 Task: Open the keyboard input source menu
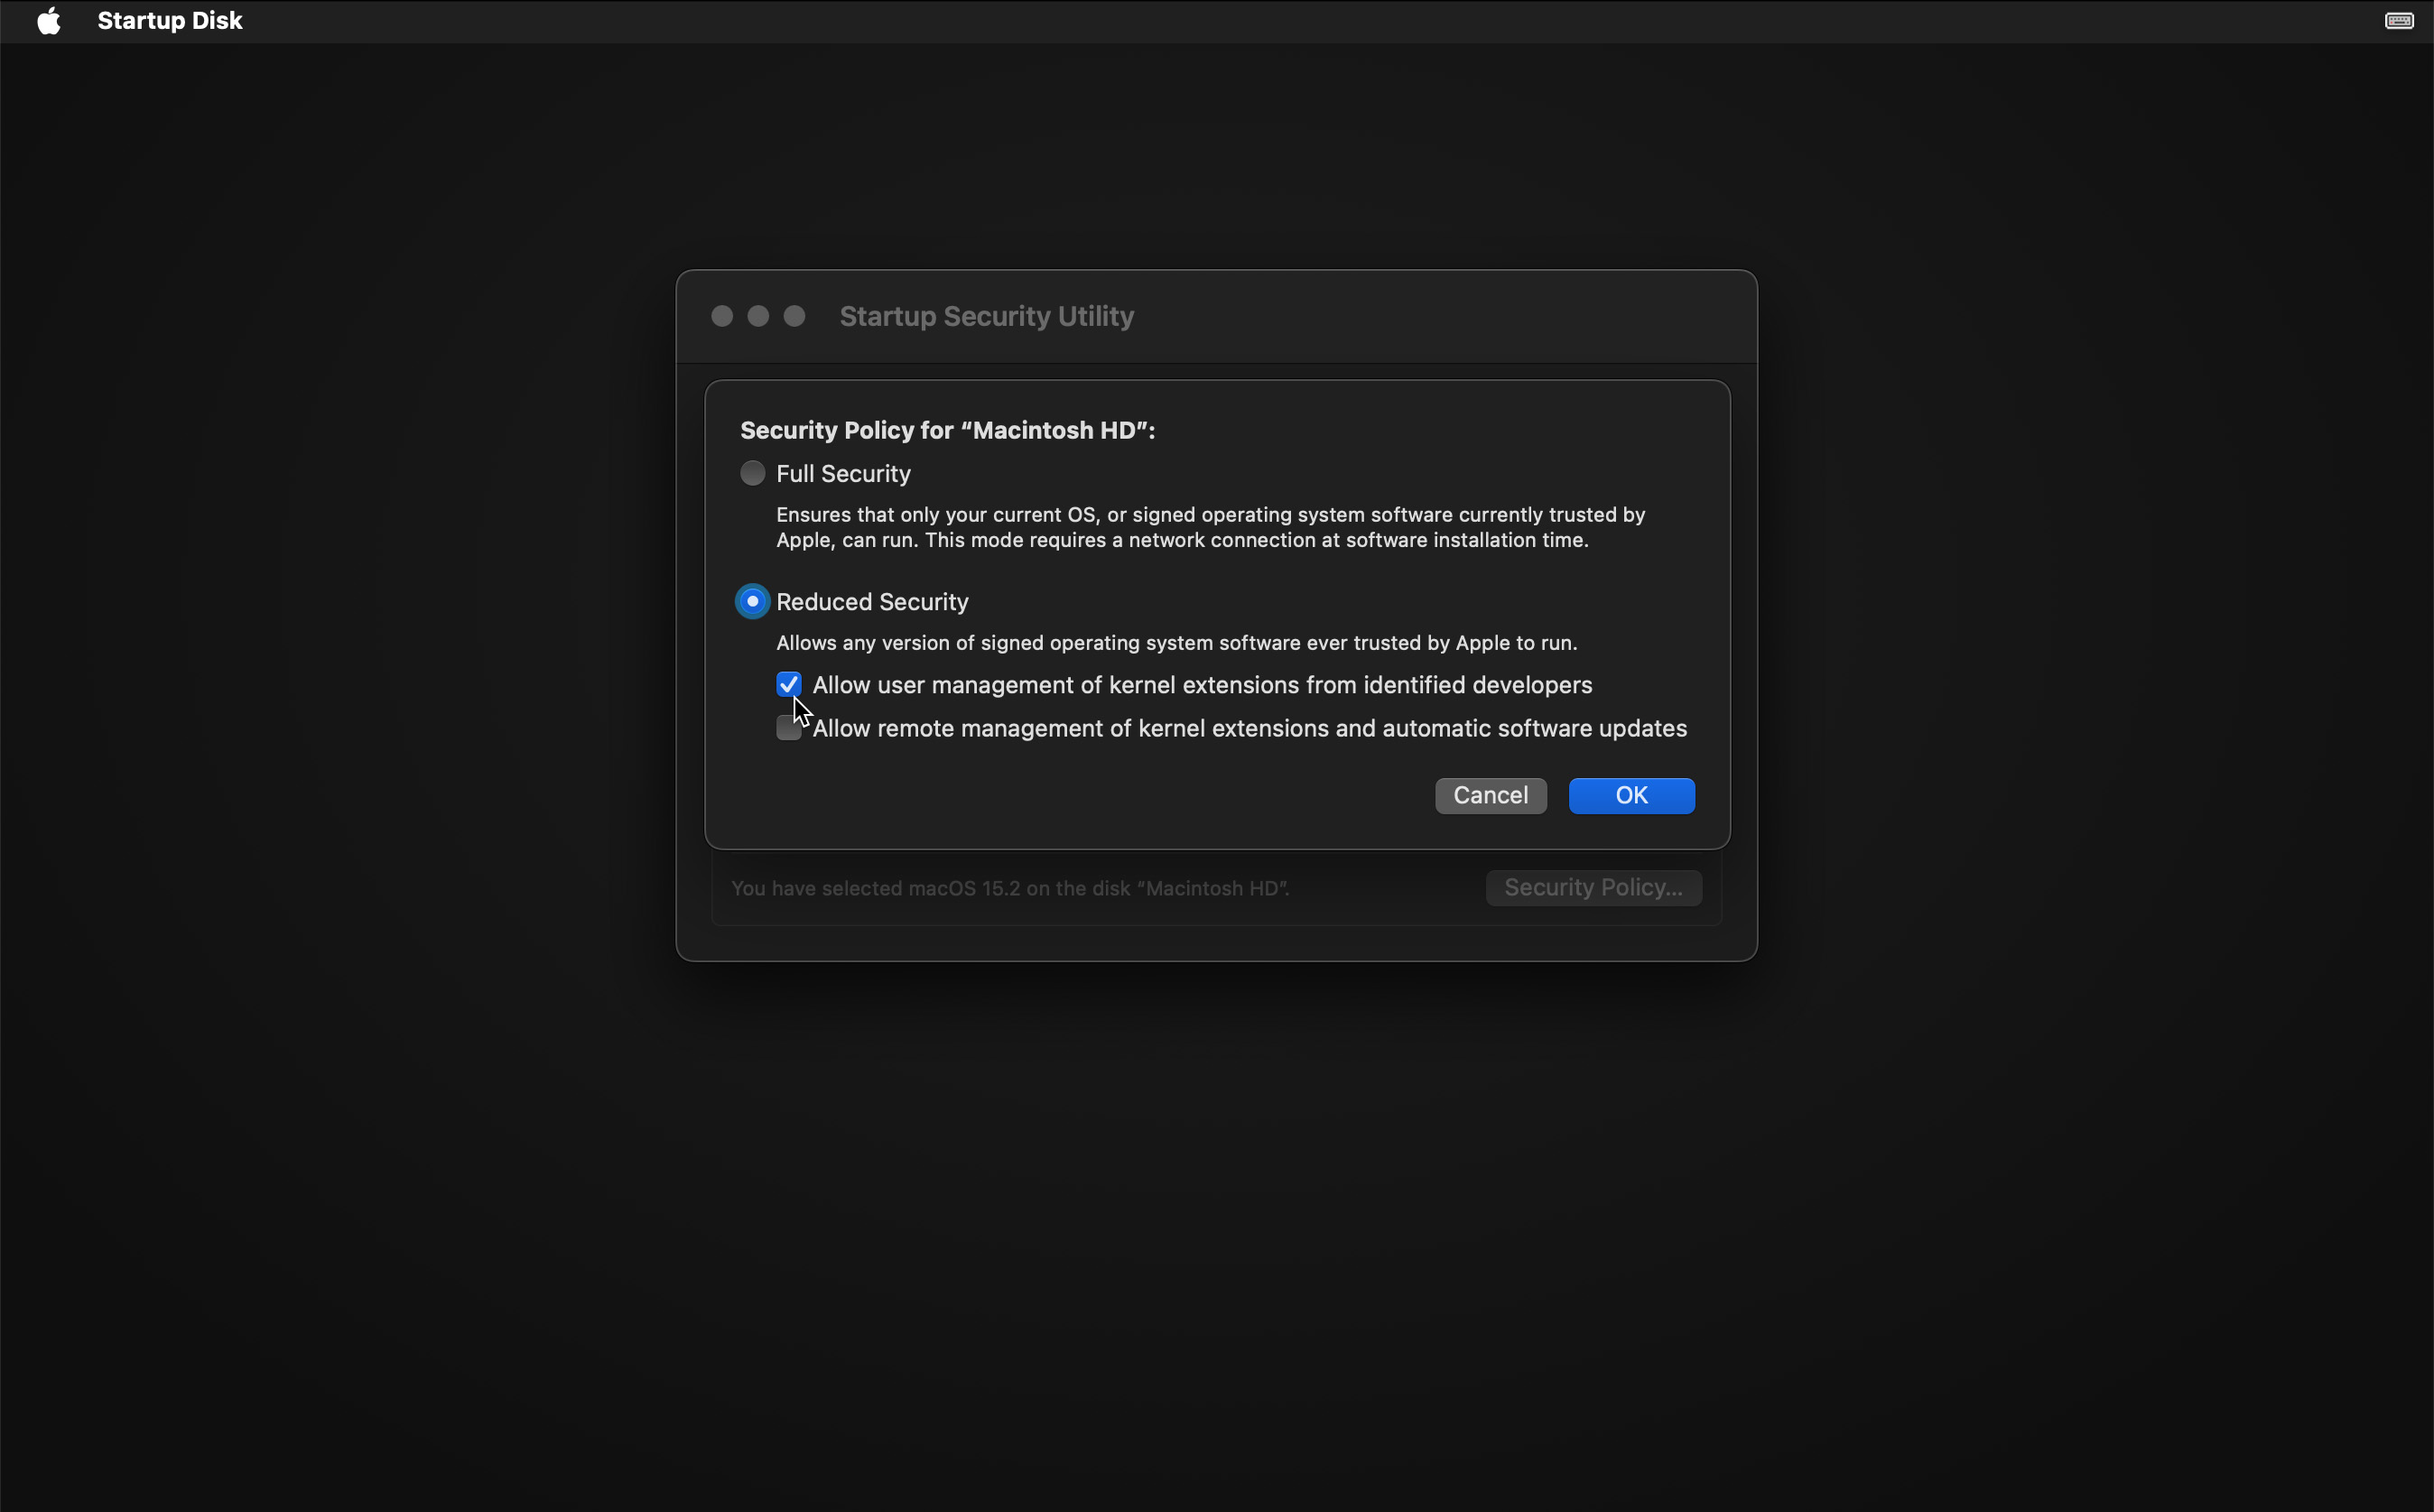[2398, 21]
